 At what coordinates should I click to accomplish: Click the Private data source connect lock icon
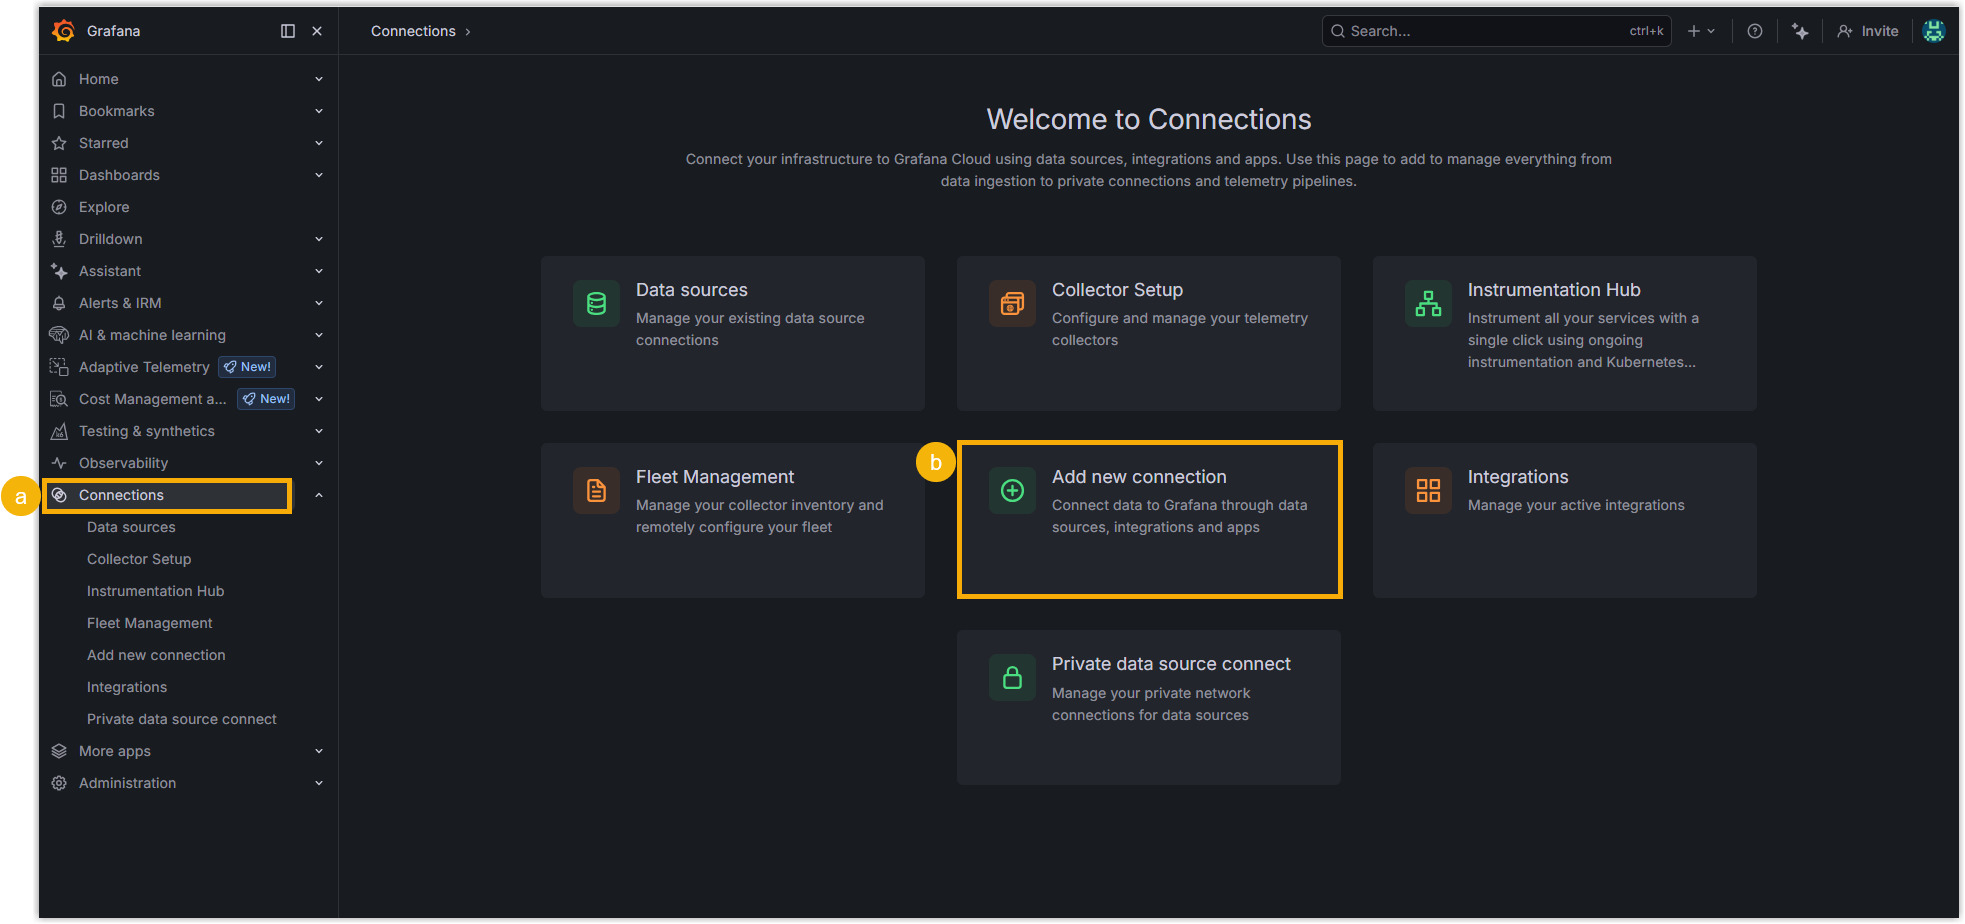tap(1012, 677)
